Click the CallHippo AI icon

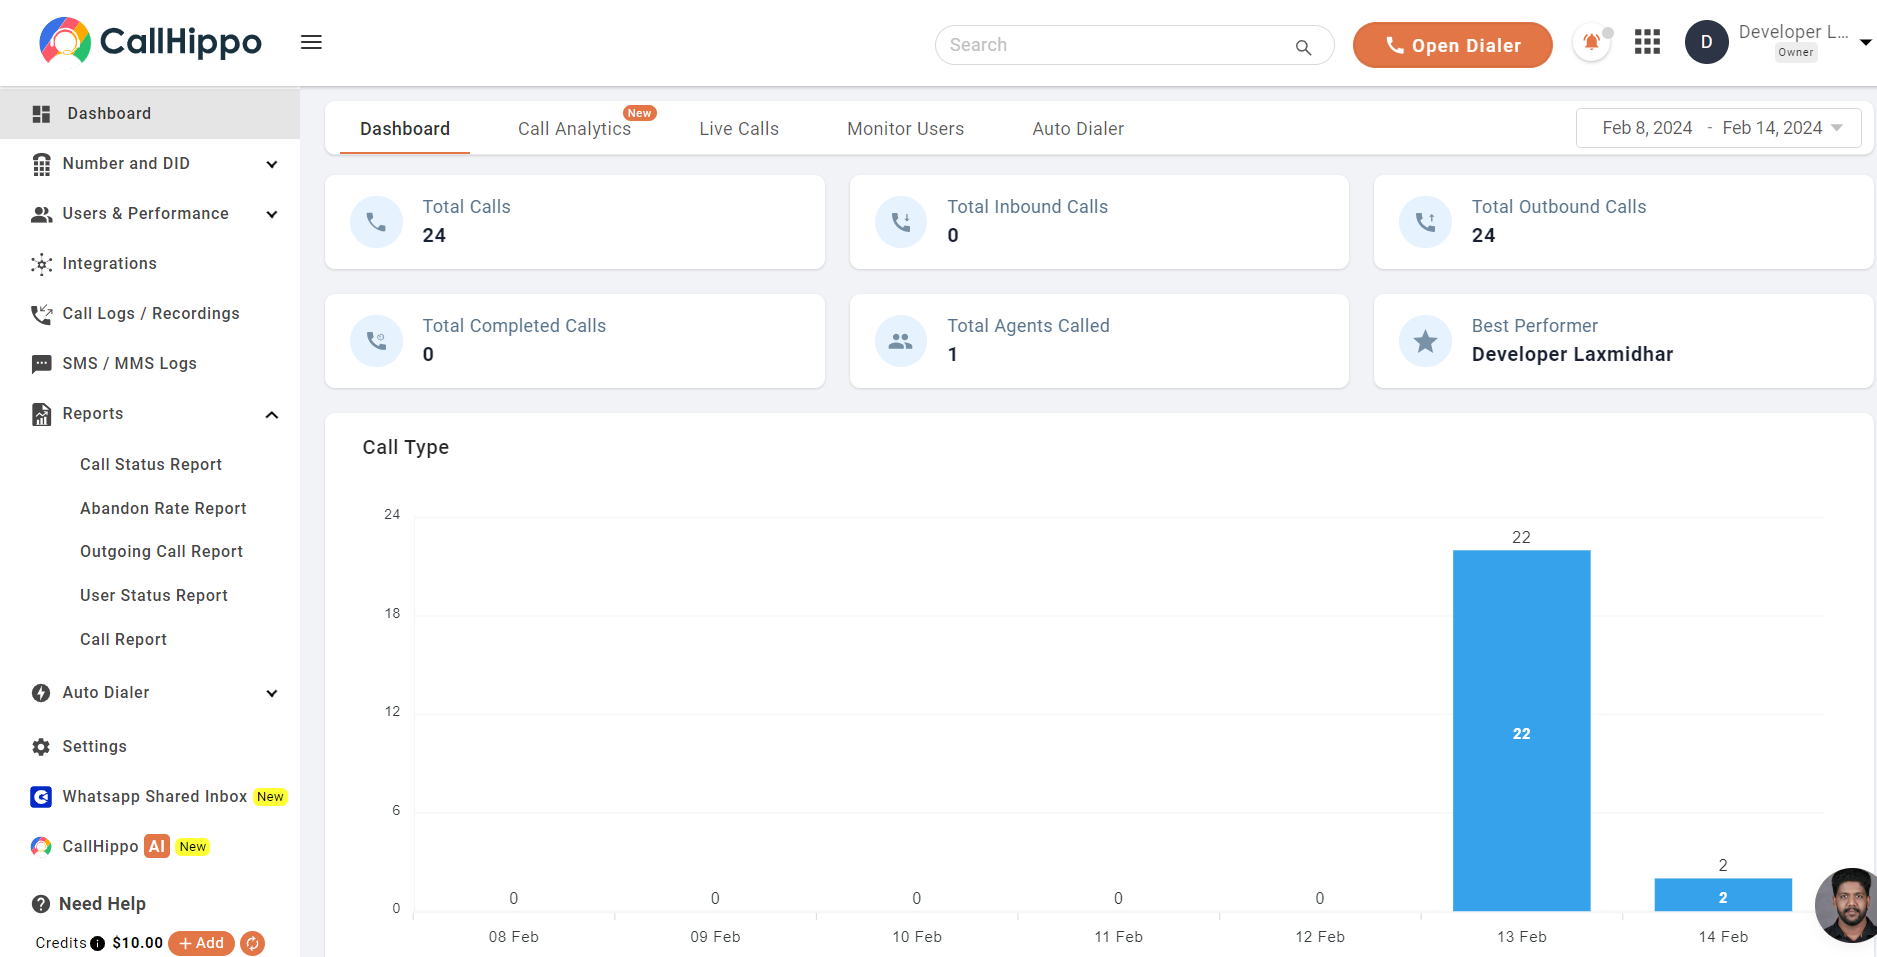(x=41, y=847)
